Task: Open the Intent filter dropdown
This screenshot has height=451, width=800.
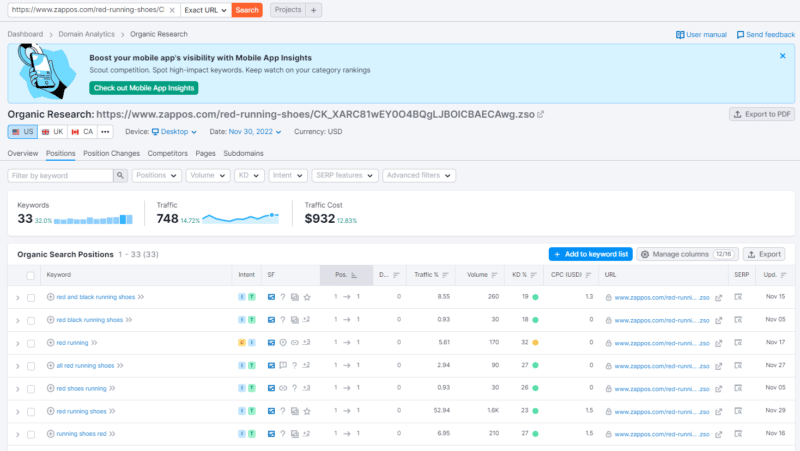Action: pos(288,176)
